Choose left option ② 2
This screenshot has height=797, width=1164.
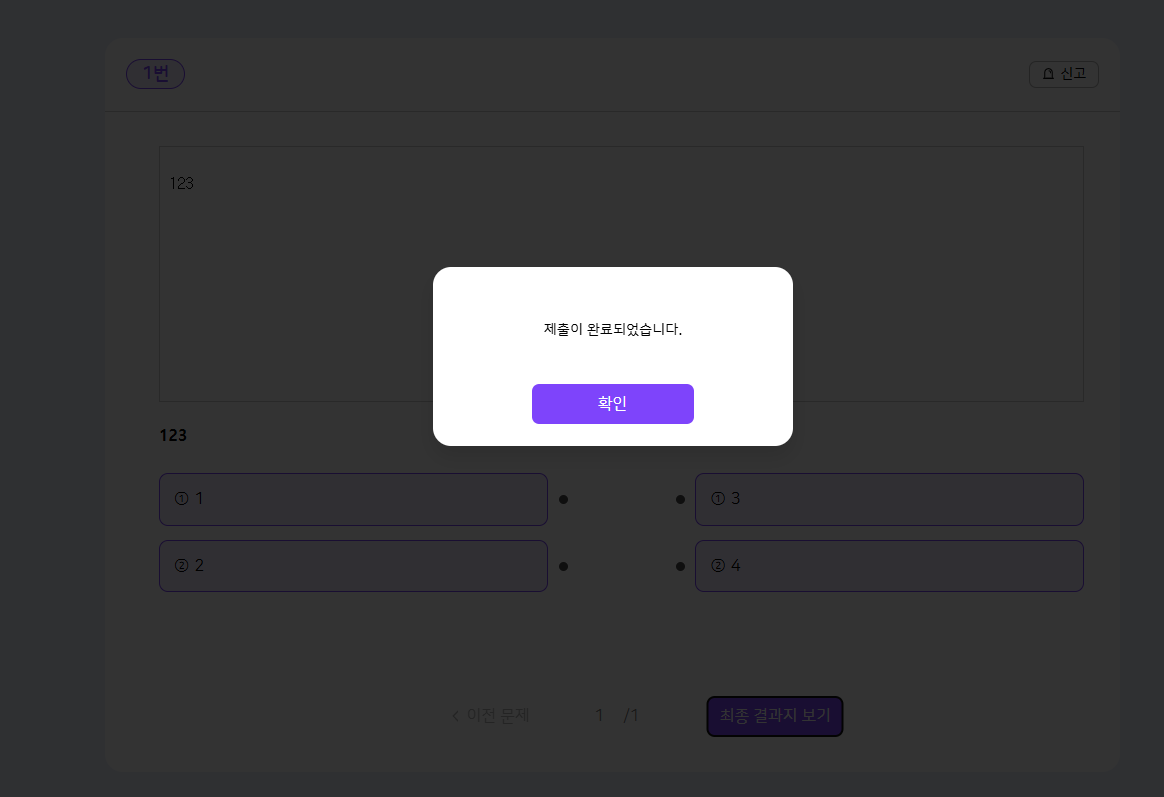click(353, 566)
